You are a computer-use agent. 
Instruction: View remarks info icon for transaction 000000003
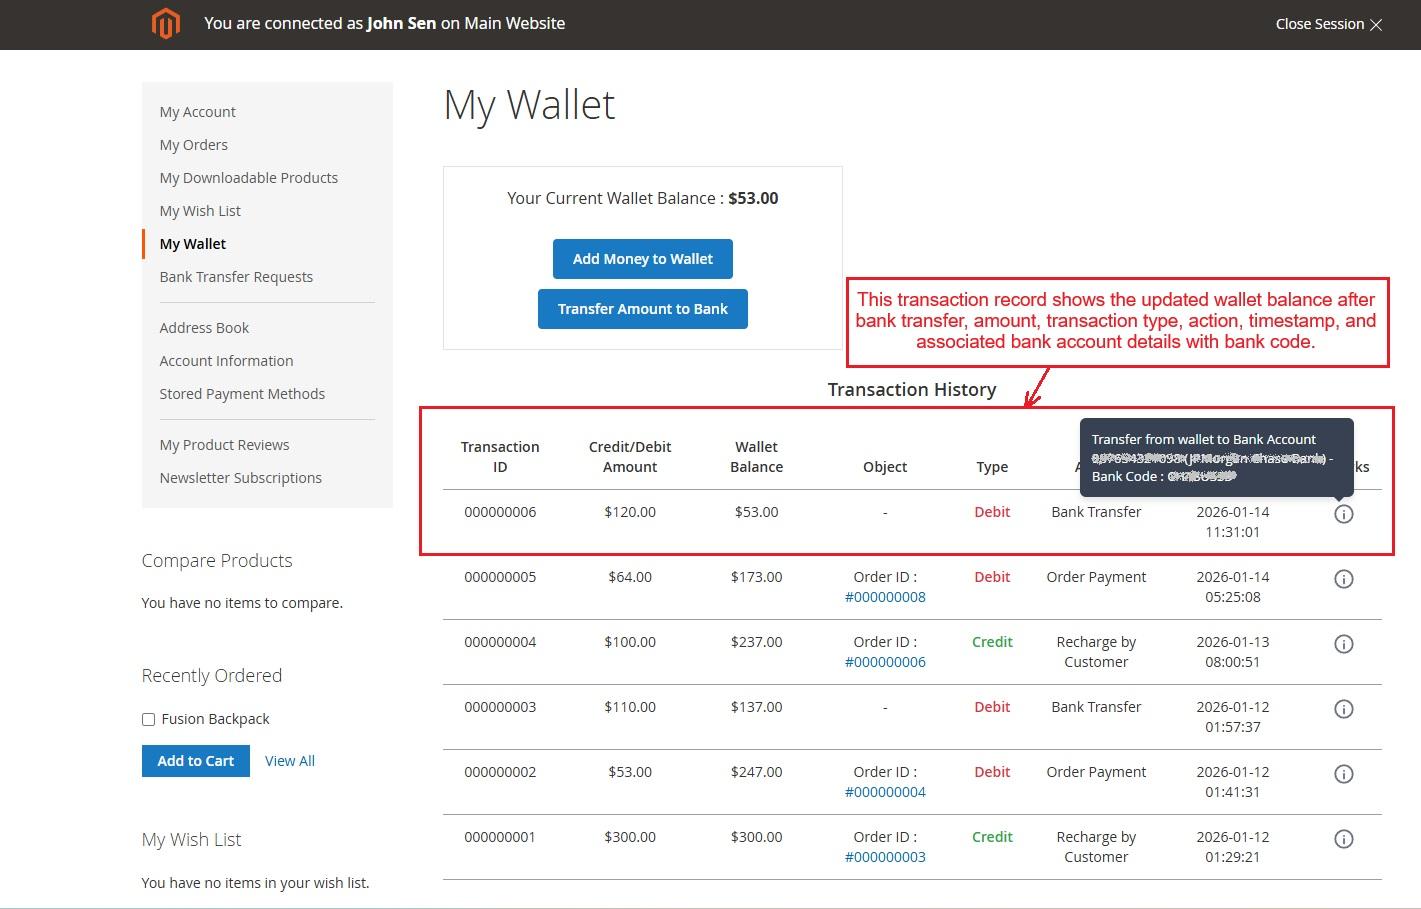click(1343, 709)
